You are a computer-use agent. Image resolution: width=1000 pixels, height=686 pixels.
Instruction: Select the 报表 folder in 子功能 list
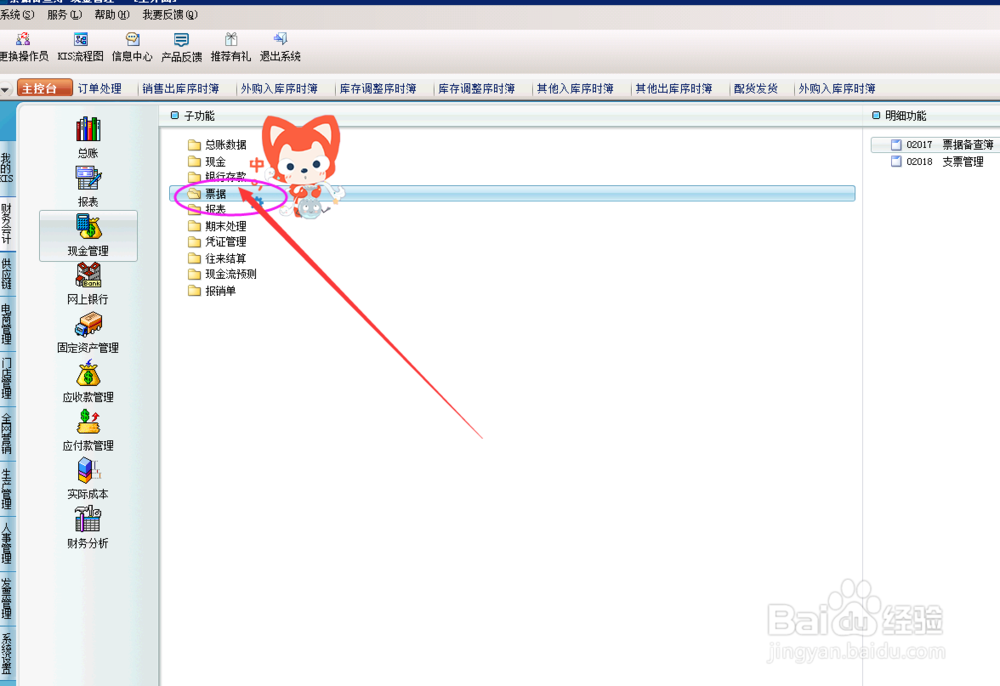(207, 209)
